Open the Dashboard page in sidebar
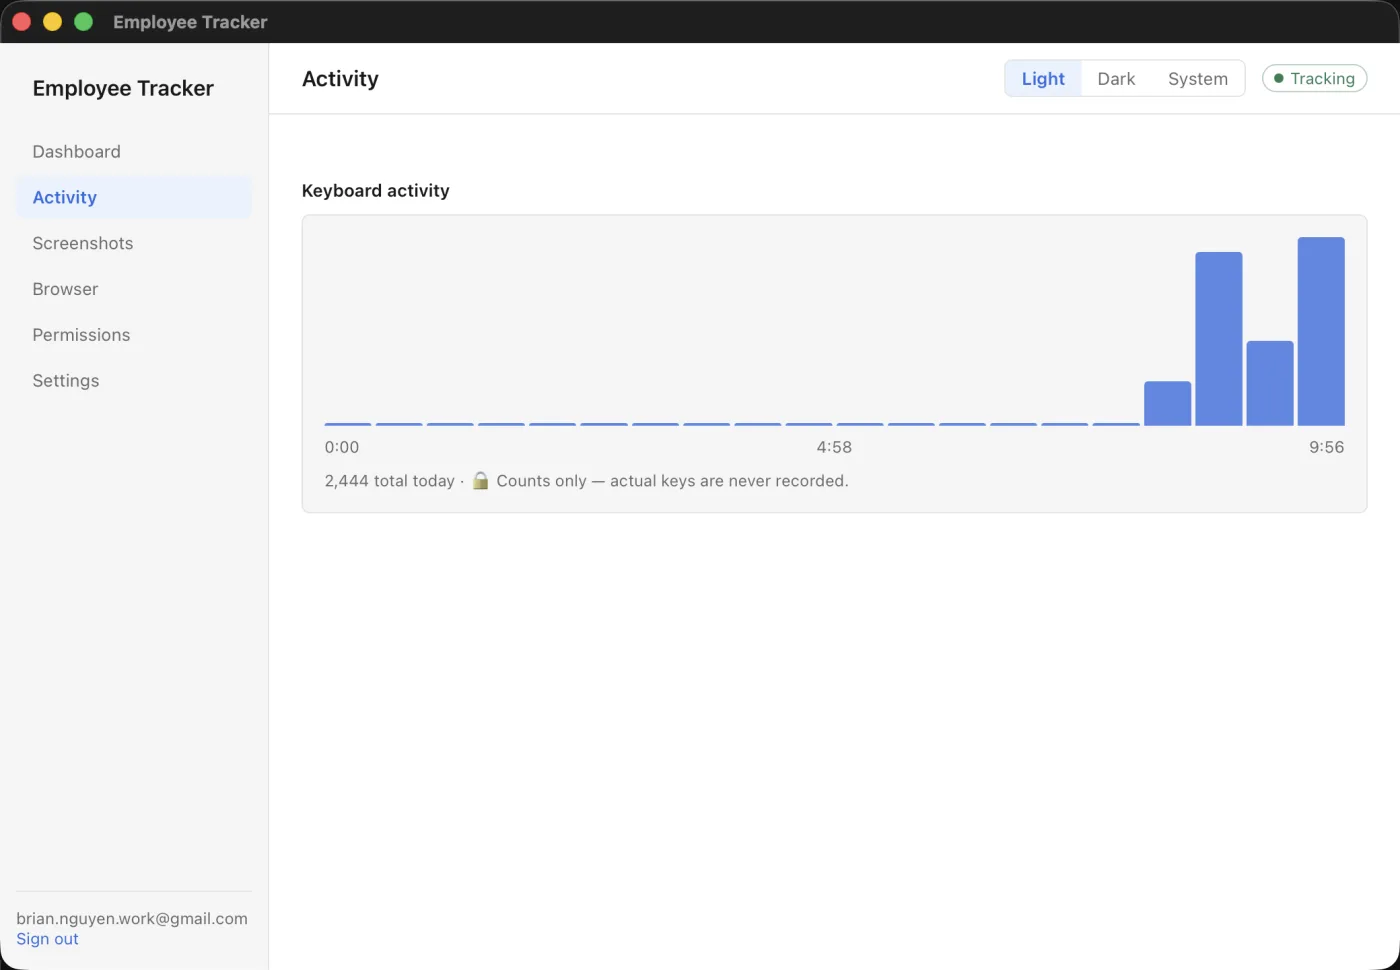This screenshot has width=1400, height=970. tap(134, 152)
